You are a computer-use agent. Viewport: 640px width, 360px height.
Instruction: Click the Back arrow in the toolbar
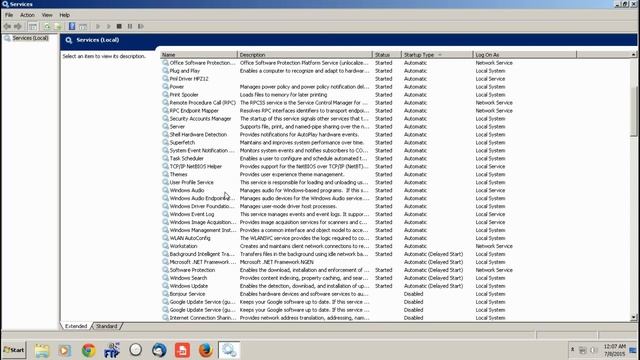coord(7,27)
